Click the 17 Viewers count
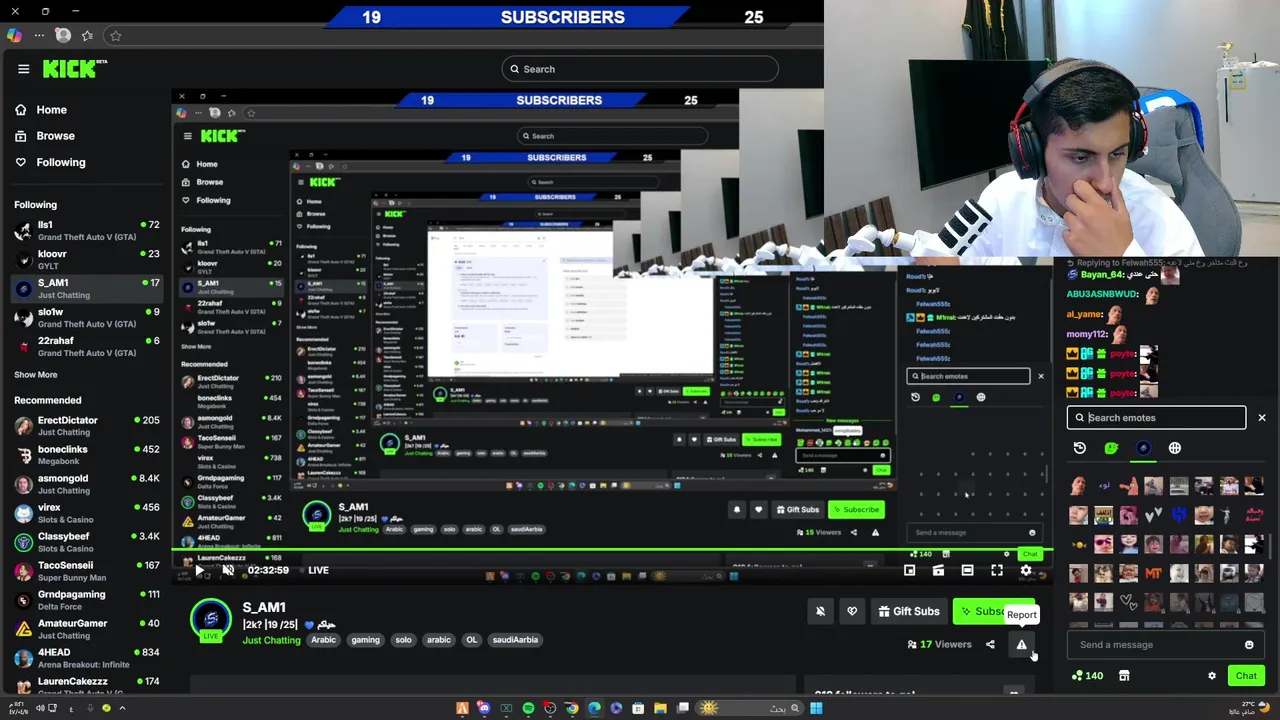Viewport: 1280px width, 720px height. 939,645
